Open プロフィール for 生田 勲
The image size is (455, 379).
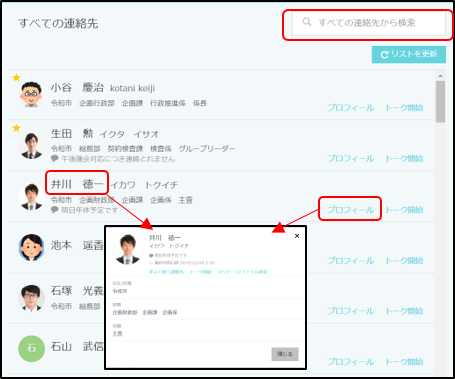tap(351, 158)
